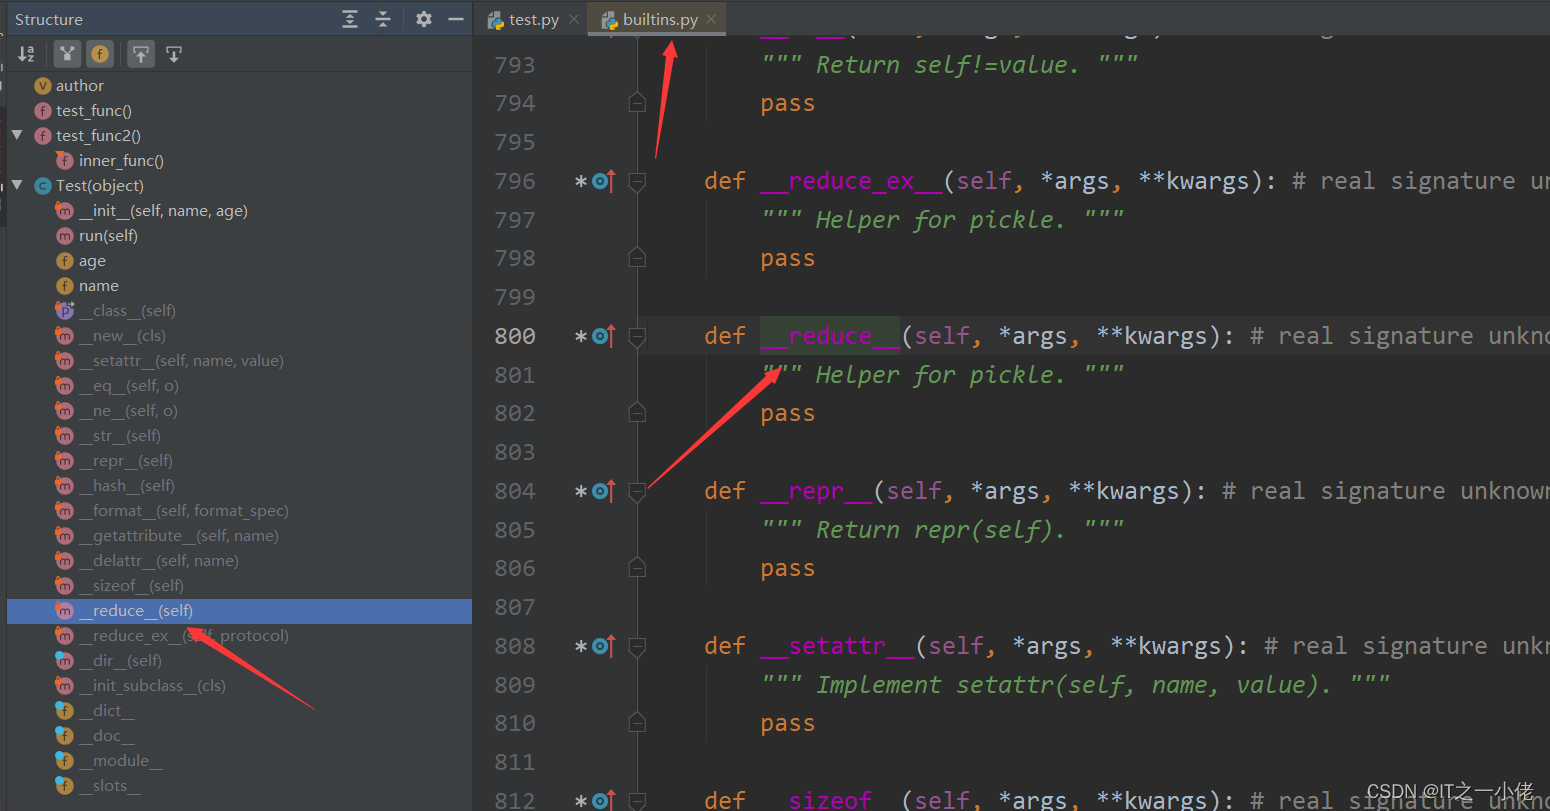Click the Always Select Opened Element icon
Screen dimensions: 1550x811
[x=141, y=53]
